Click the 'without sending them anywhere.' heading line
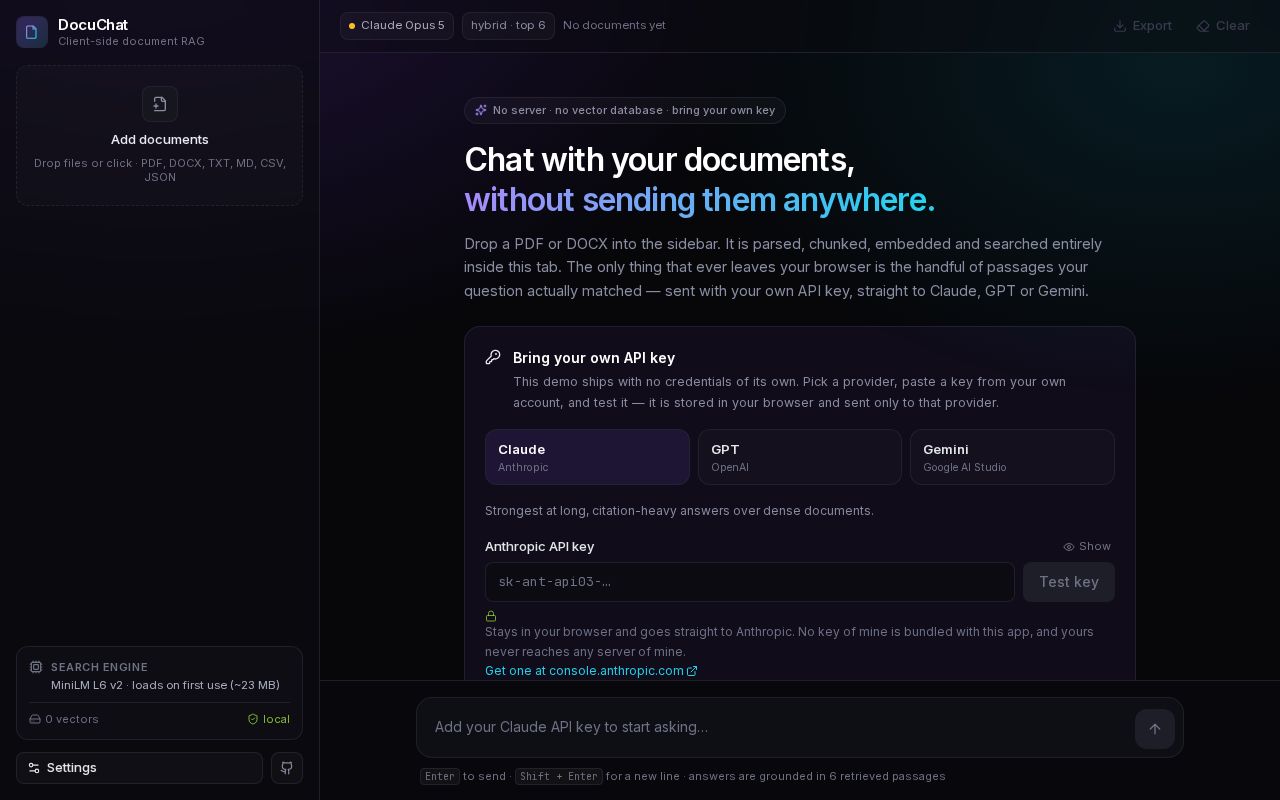This screenshot has height=800, width=1280. pyautogui.click(x=699, y=200)
